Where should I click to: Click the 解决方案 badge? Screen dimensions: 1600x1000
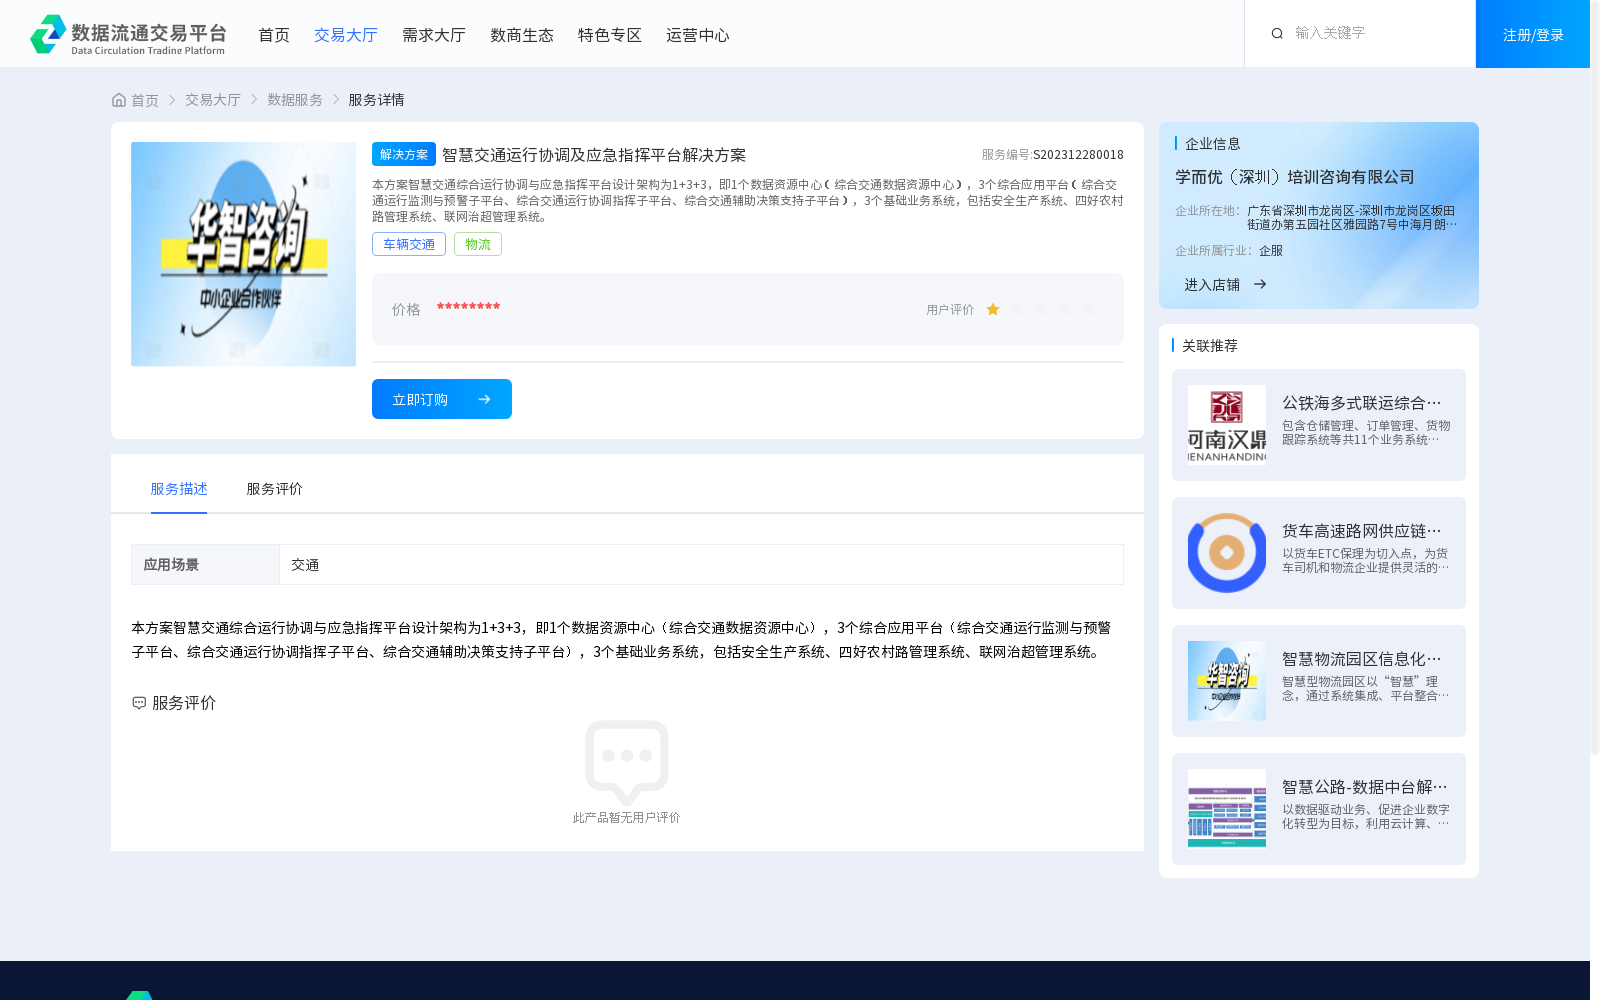(404, 154)
